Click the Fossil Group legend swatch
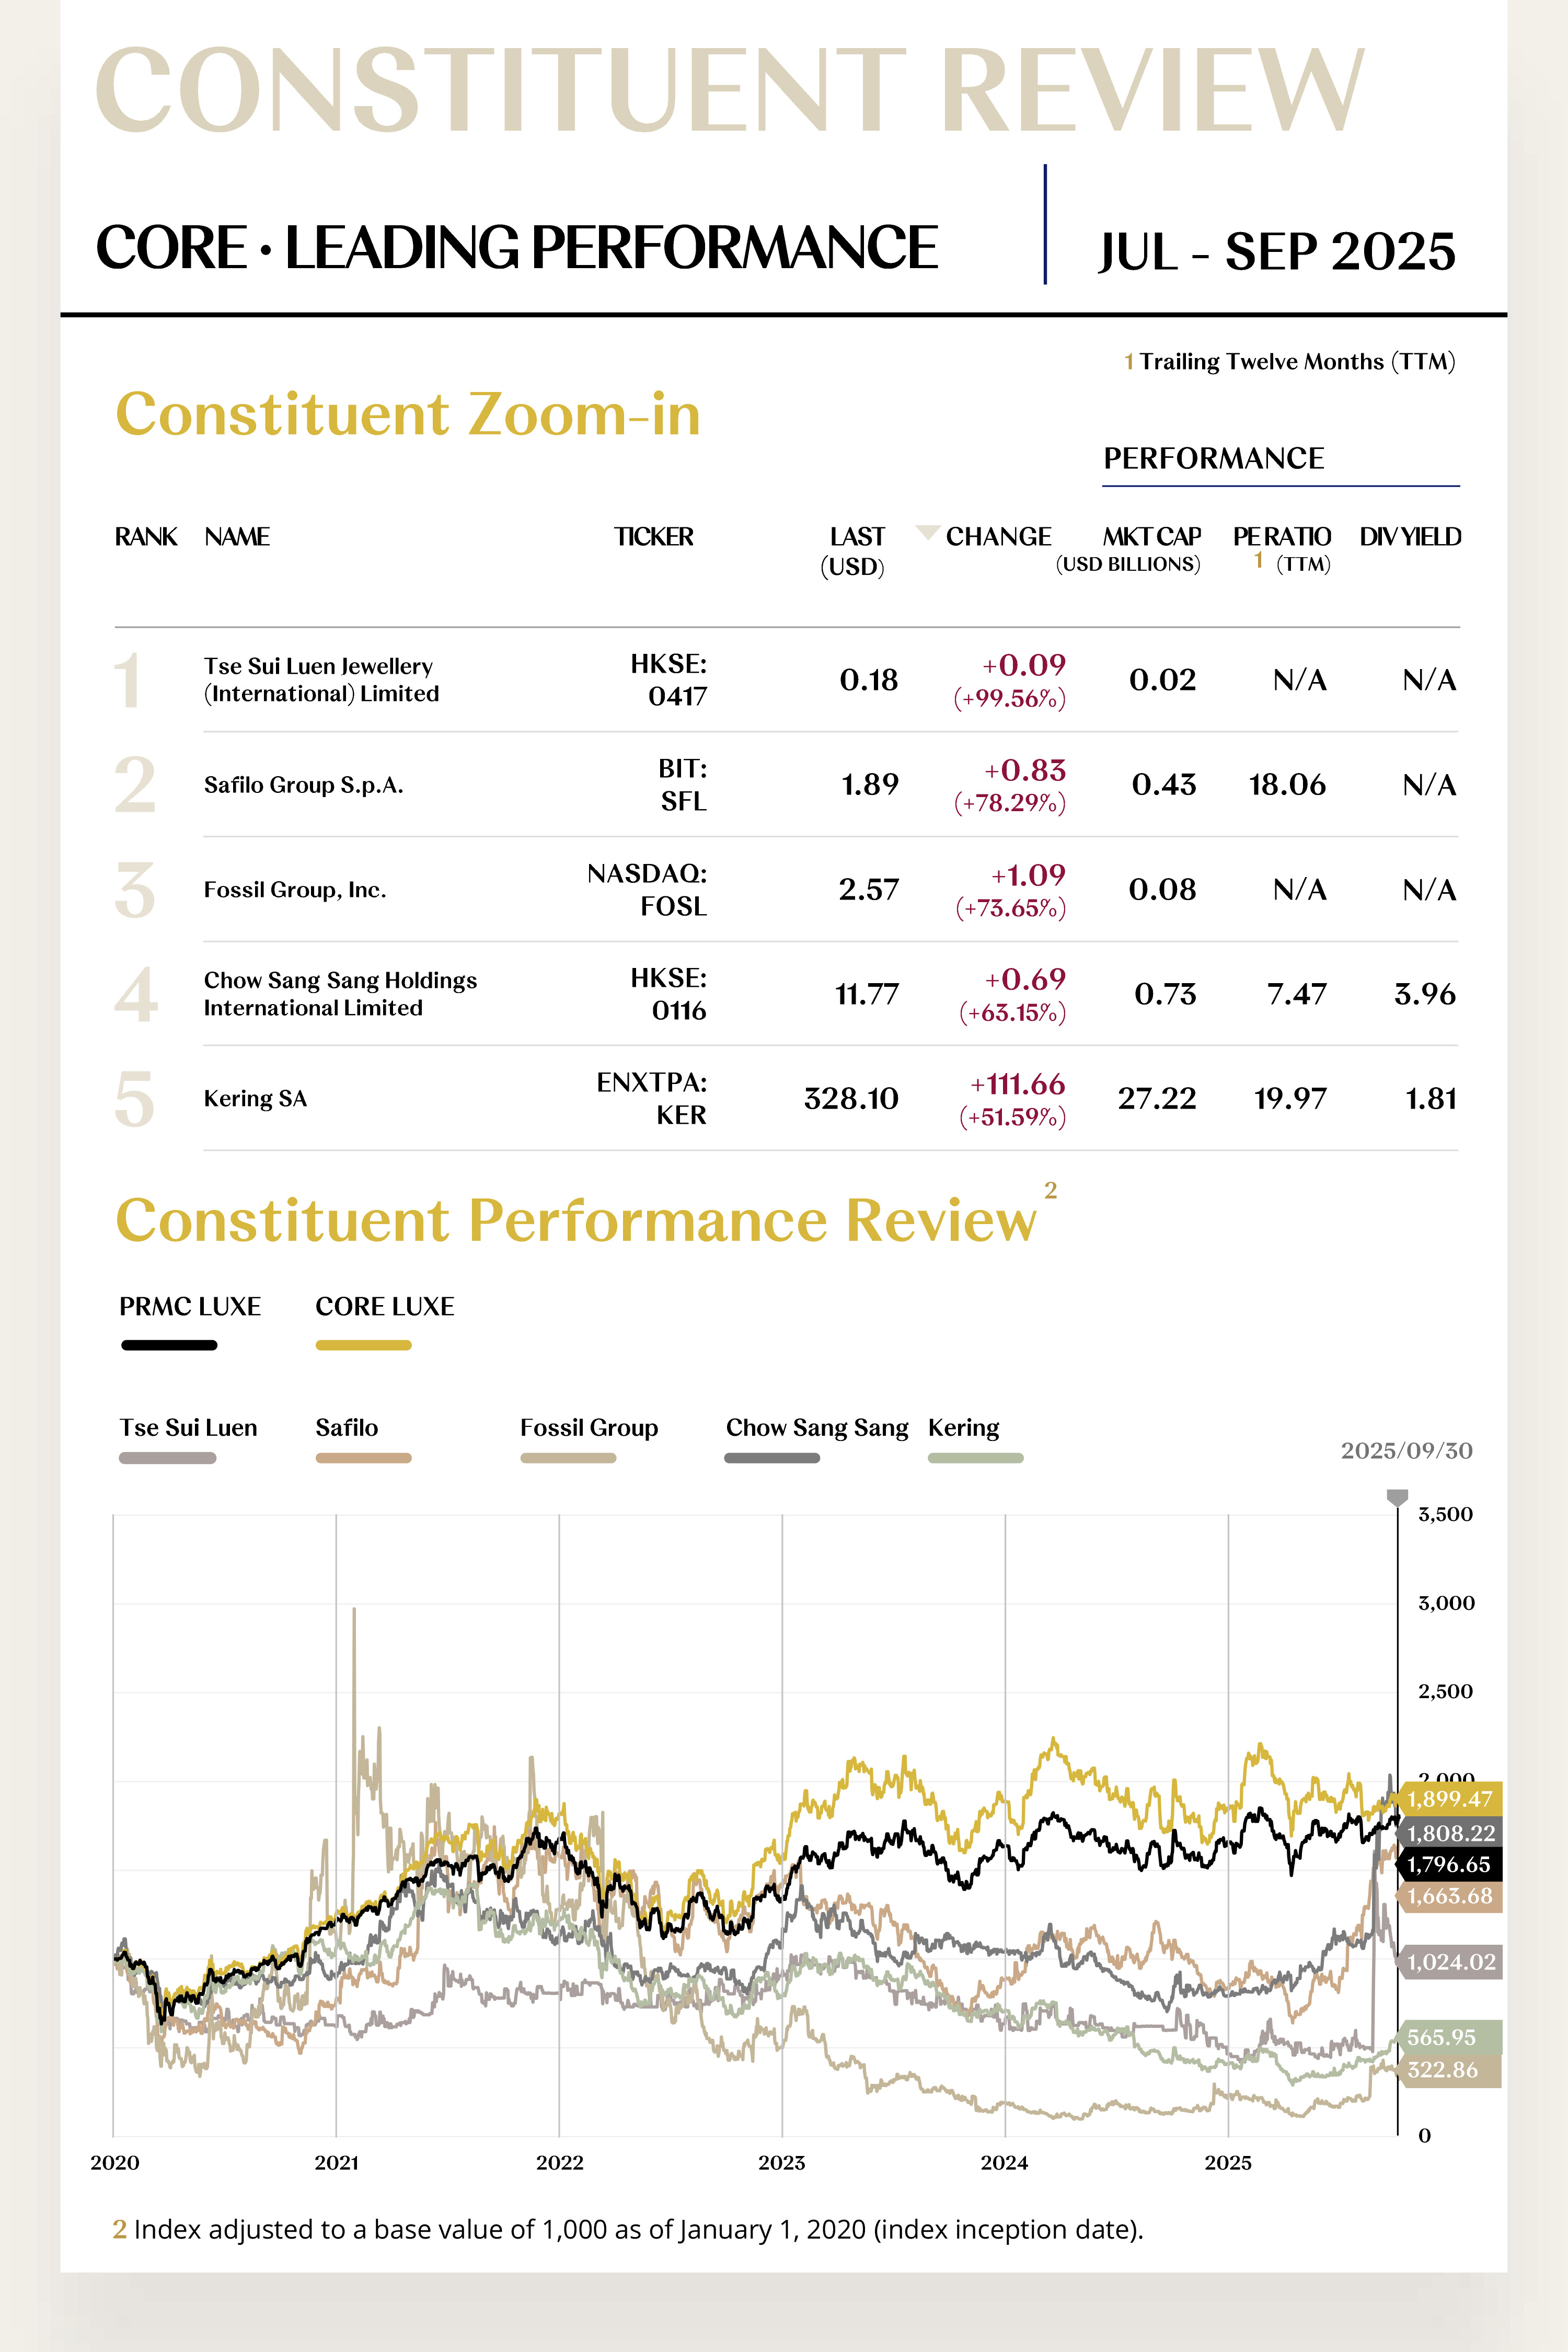This screenshot has height=2352, width=1568. point(568,1458)
